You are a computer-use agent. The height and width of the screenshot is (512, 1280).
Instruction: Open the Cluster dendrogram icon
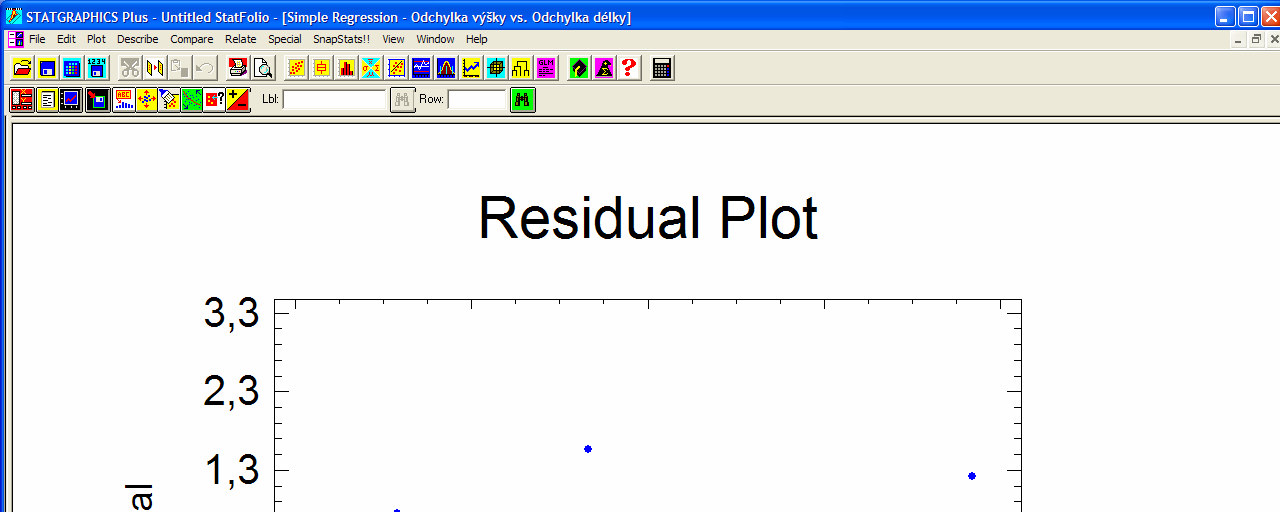[x=521, y=68]
